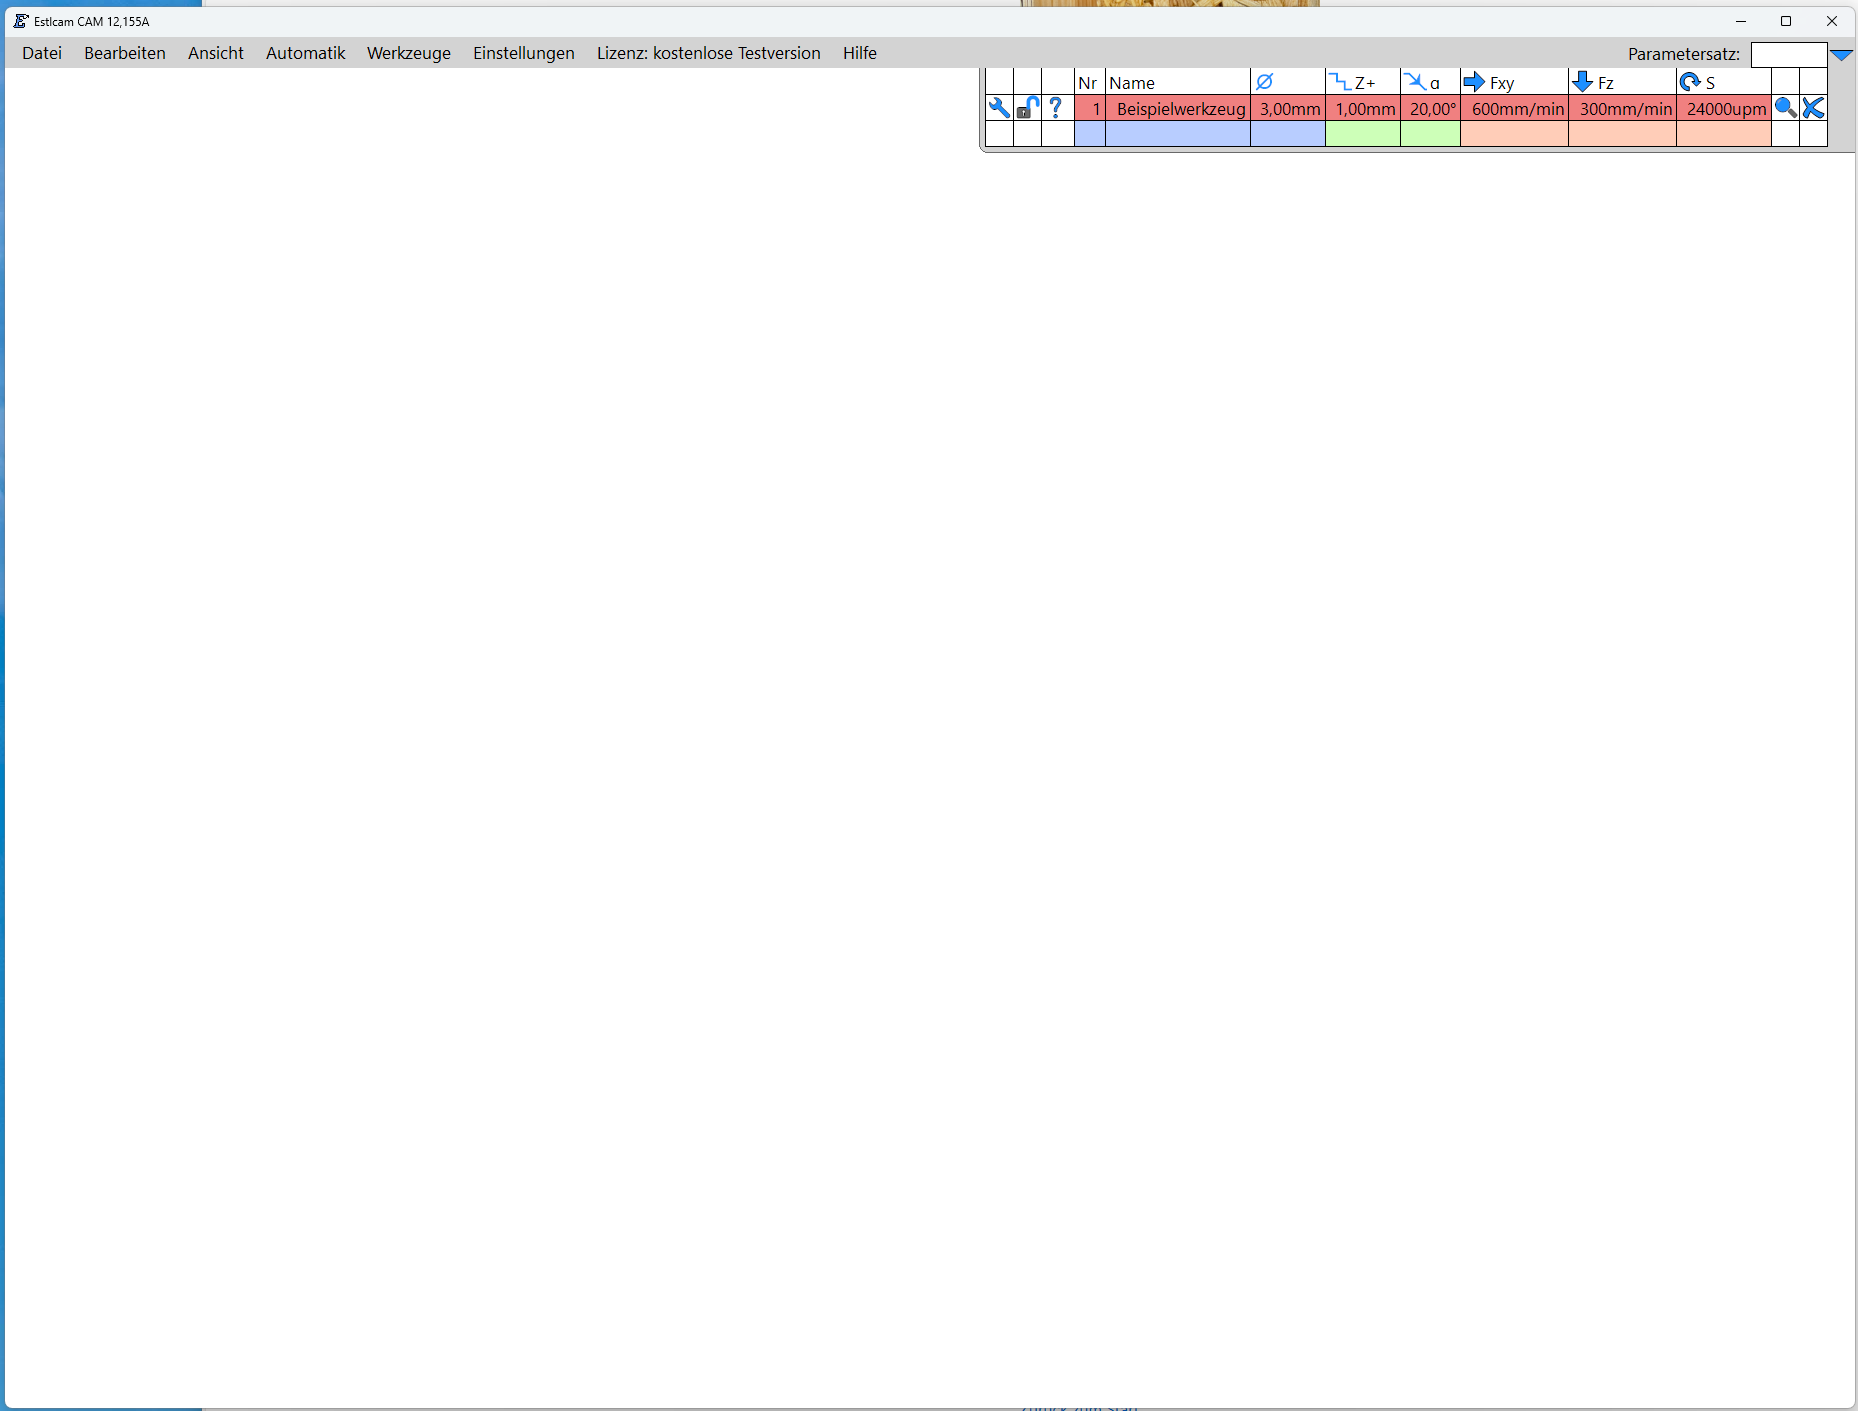Click the 24000upm spindle speed cell

(1725, 109)
